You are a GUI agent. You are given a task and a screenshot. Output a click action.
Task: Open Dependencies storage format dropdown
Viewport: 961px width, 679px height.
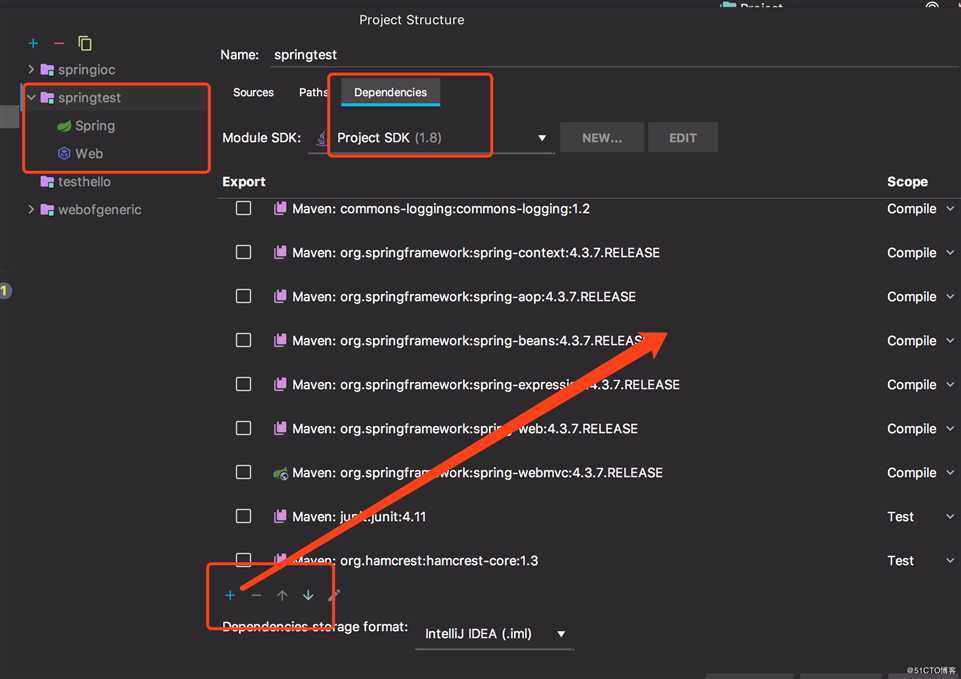[495, 634]
